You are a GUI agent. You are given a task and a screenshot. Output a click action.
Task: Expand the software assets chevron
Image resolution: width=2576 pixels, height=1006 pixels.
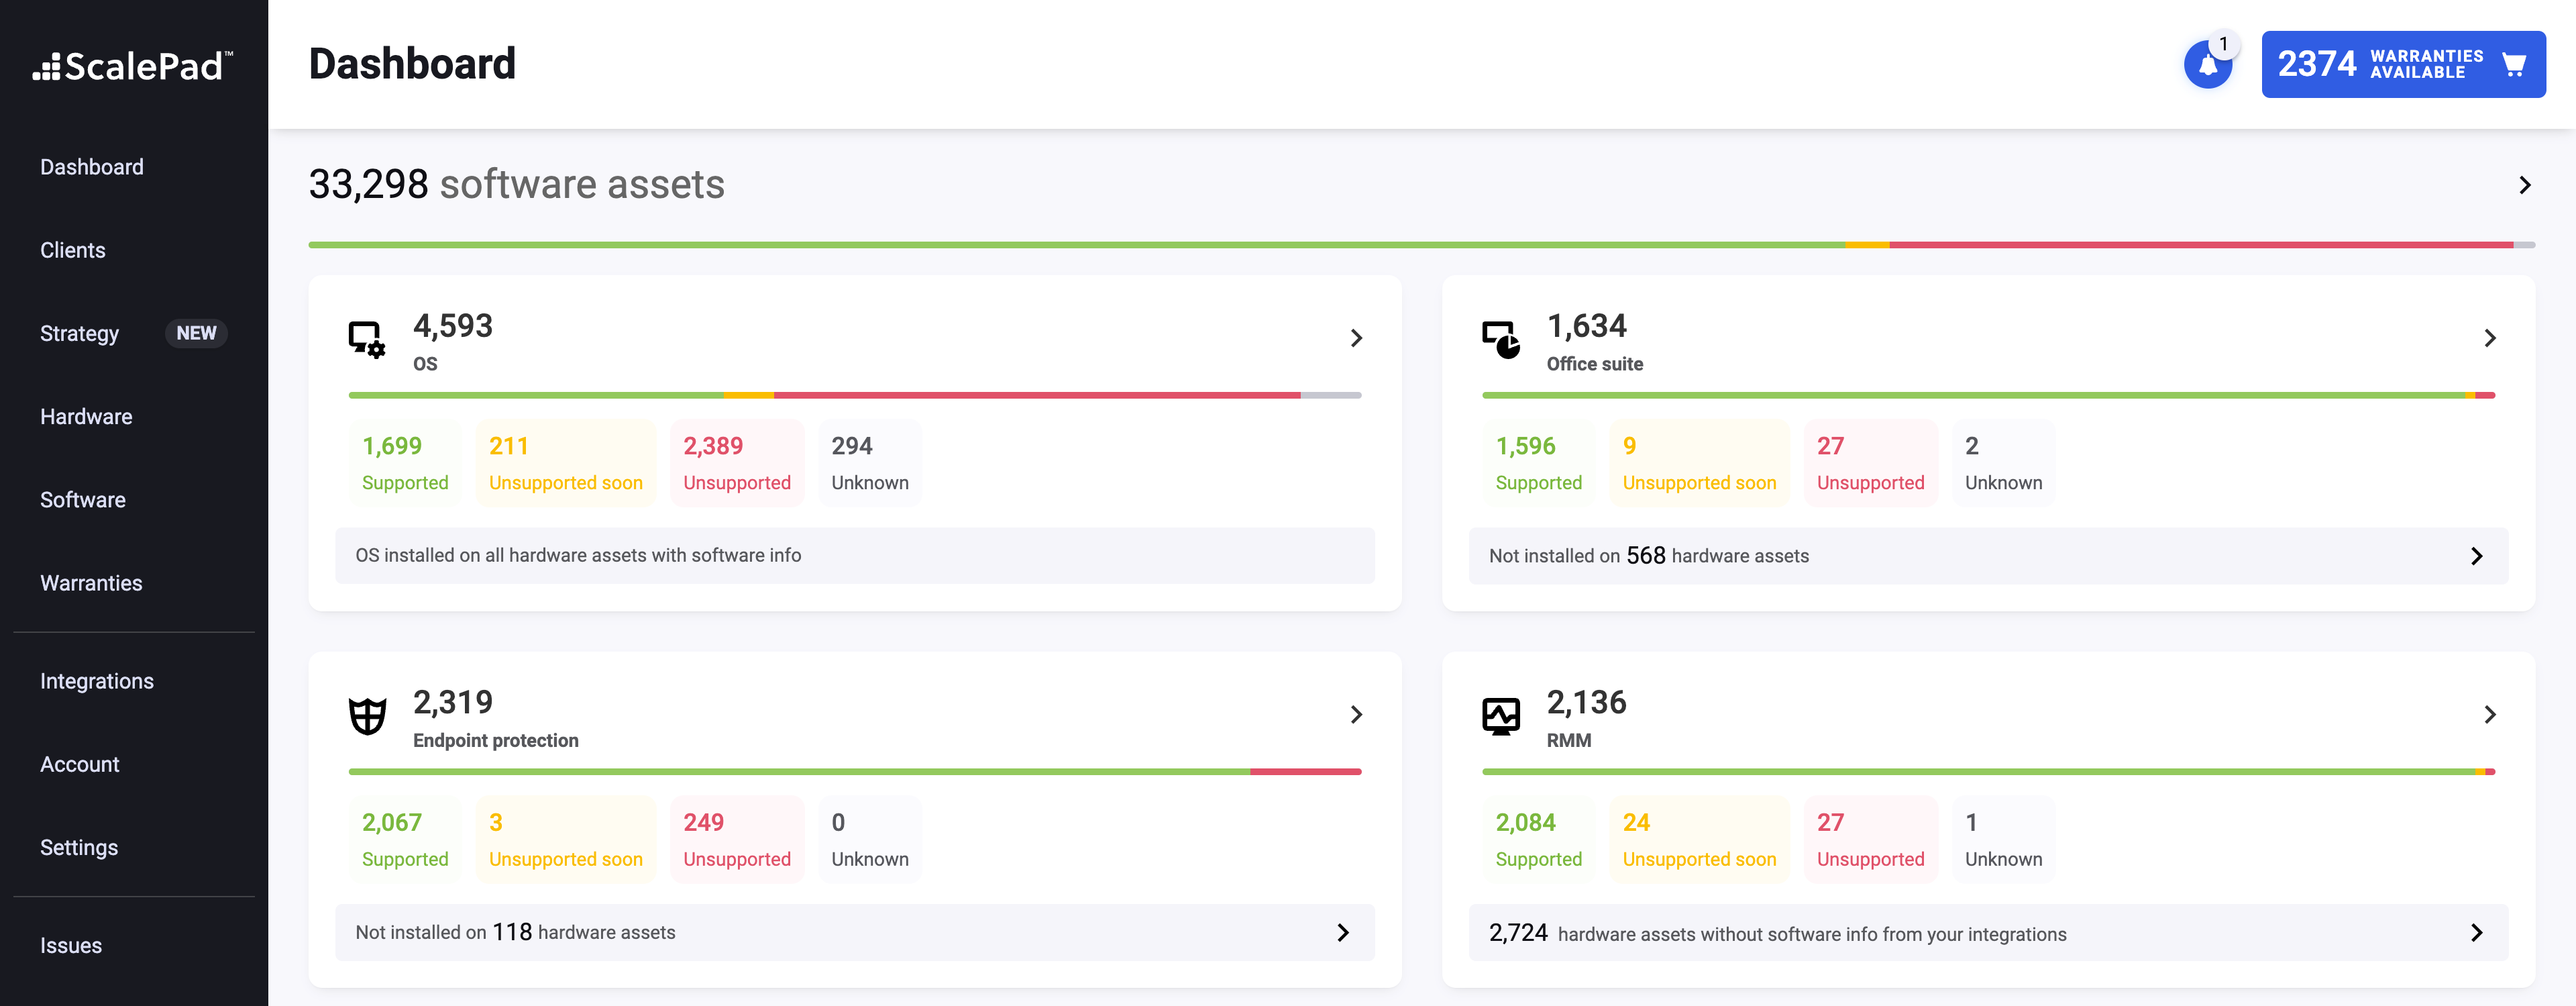[x=2524, y=185]
